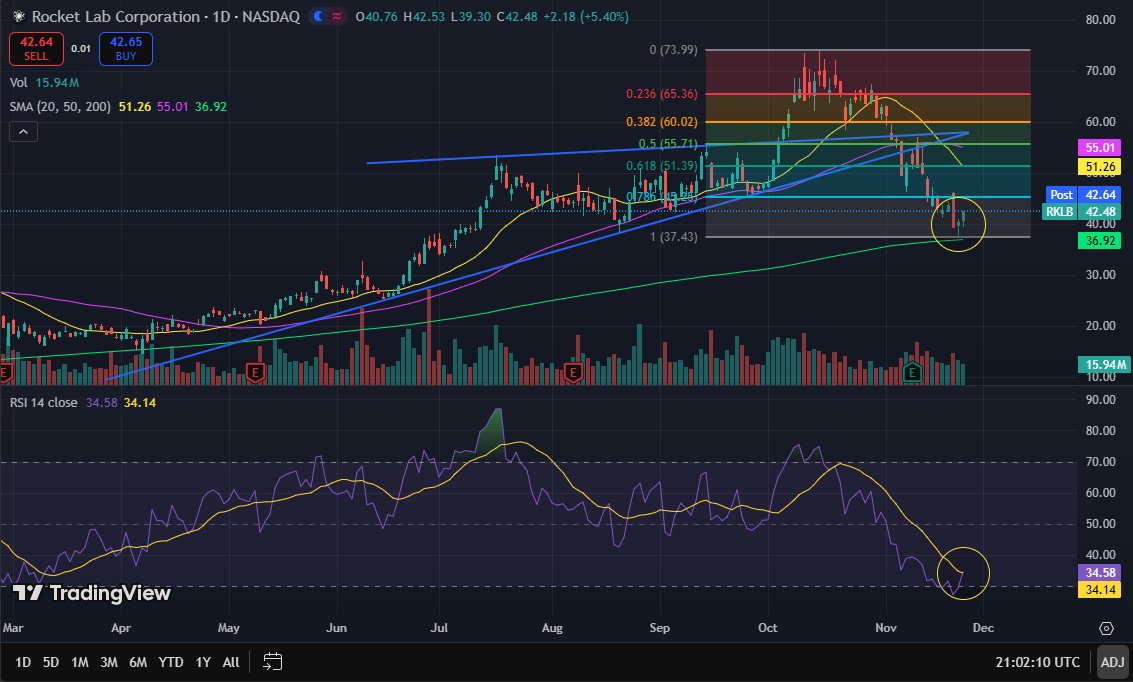Open timezone menu at 21:02:10 UTC
1133x682 pixels.
tap(1037, 662)
